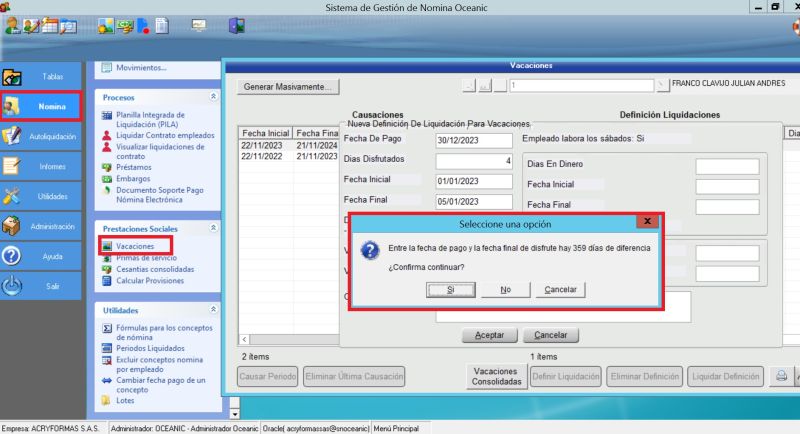Click Cancelar in the Seleccione dialog
Screen dimensions: 800x434
(560, 290)
